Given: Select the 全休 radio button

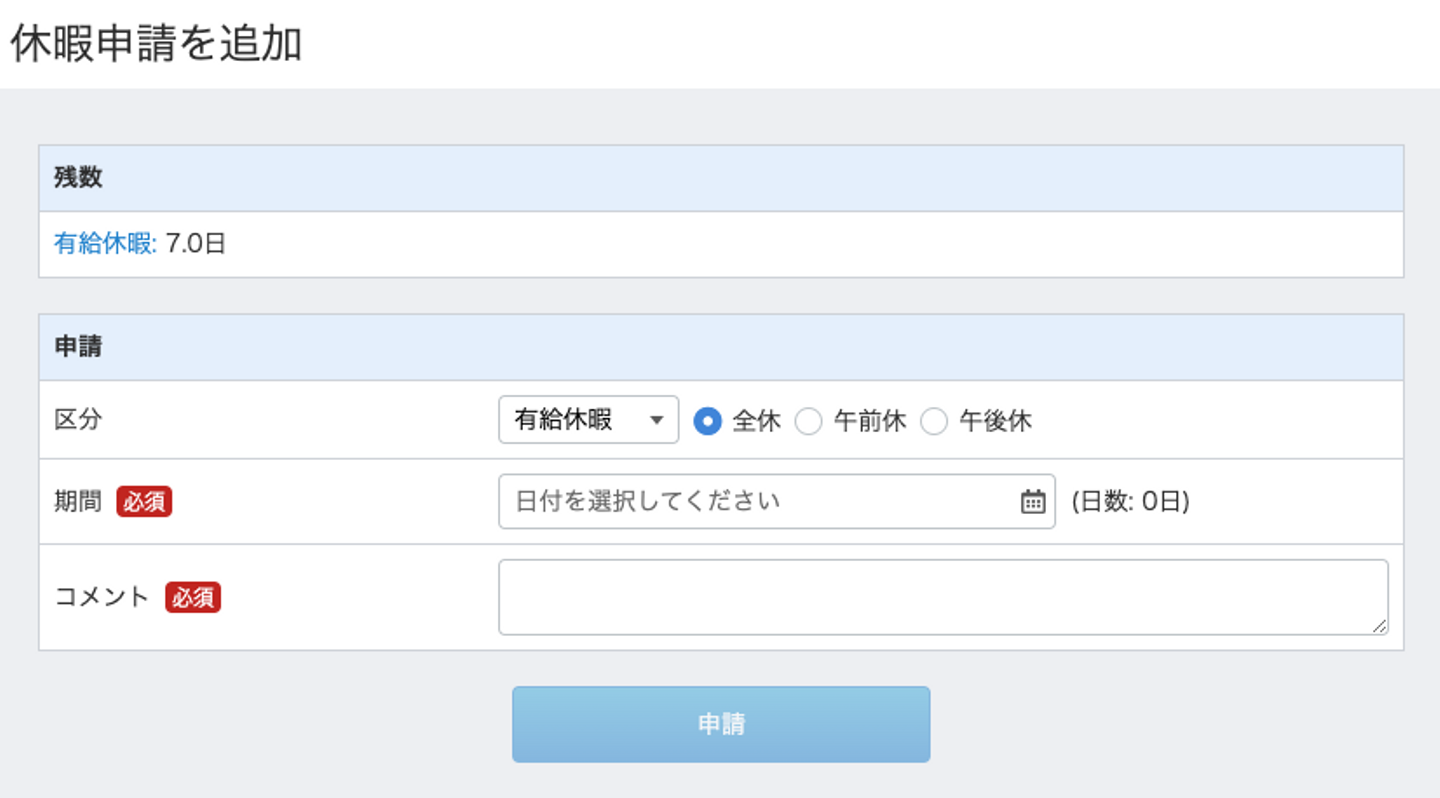Looking at the screenshot, I should tap(708, 421).
